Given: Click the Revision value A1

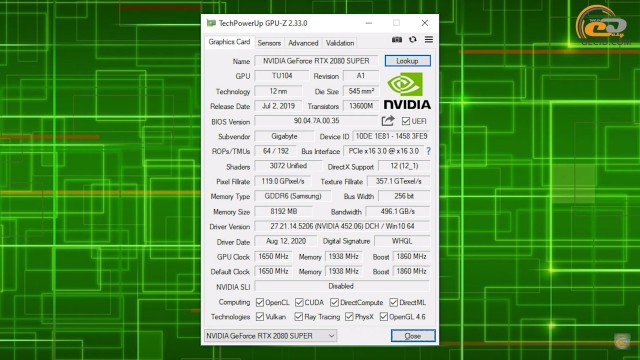Looking at the screenshot, I should [361, 76].
